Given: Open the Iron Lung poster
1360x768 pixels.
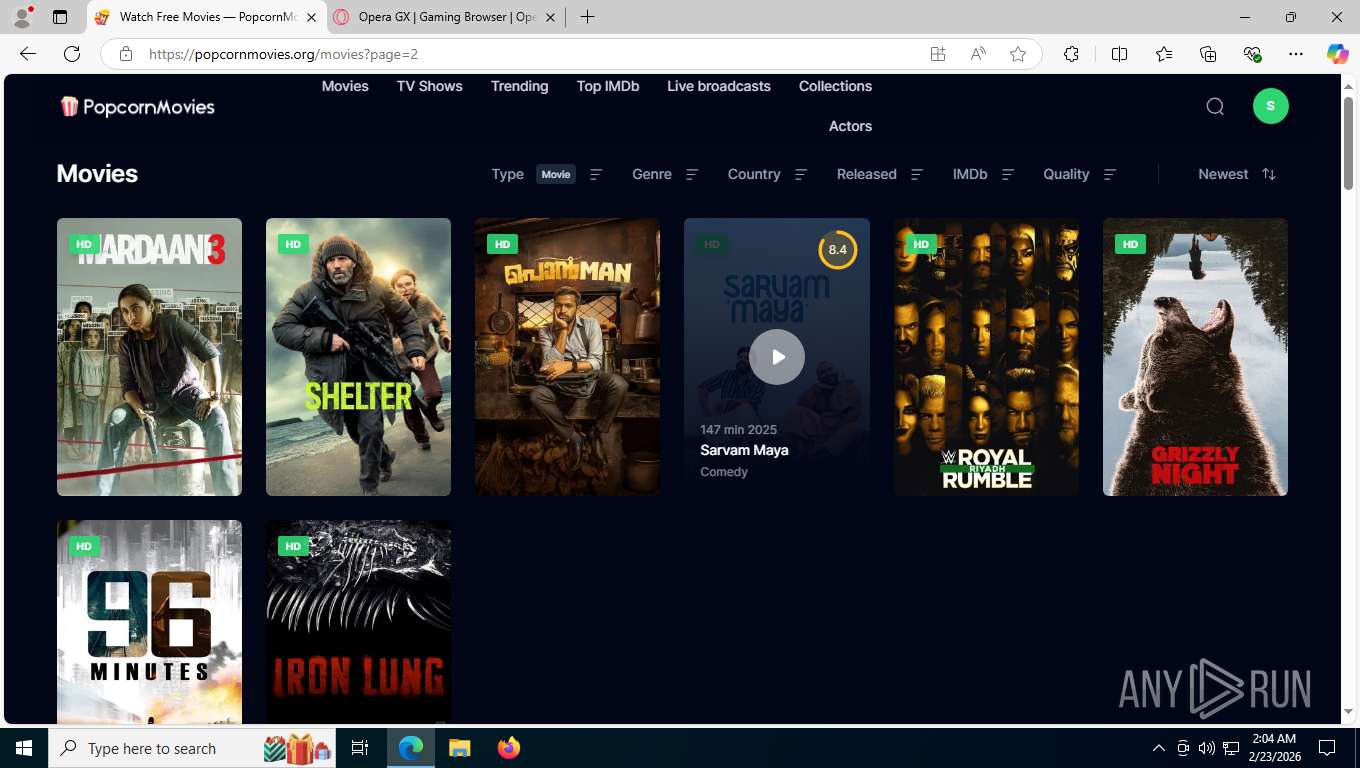Looking at the screenshot, I should click(358, 621).
